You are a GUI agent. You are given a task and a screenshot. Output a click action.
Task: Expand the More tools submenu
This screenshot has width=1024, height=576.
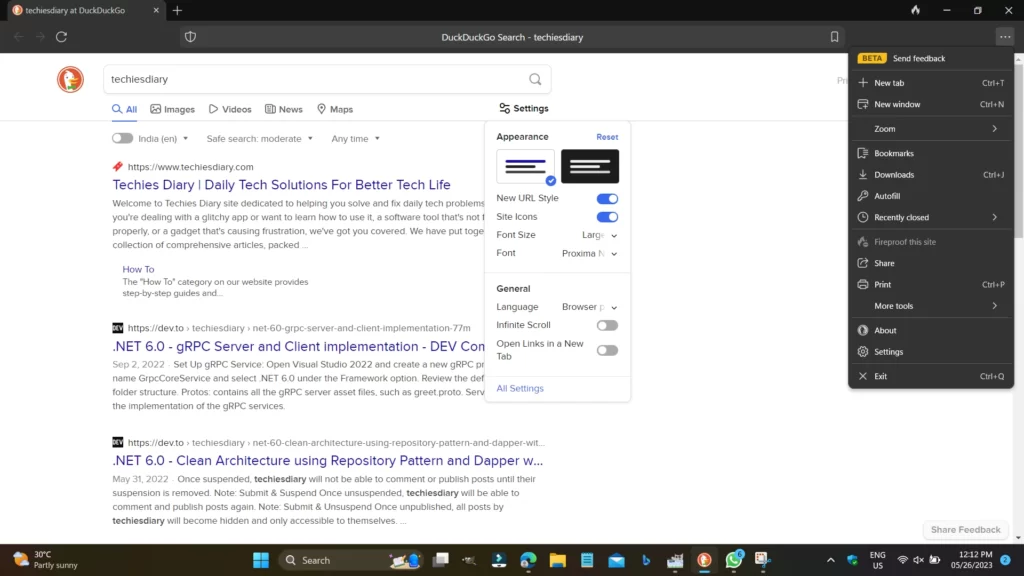(x=931, y=306)
